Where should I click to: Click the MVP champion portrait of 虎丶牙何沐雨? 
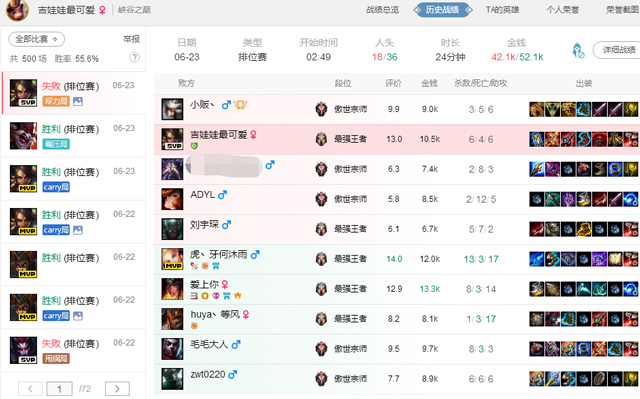tap(172, 259)
